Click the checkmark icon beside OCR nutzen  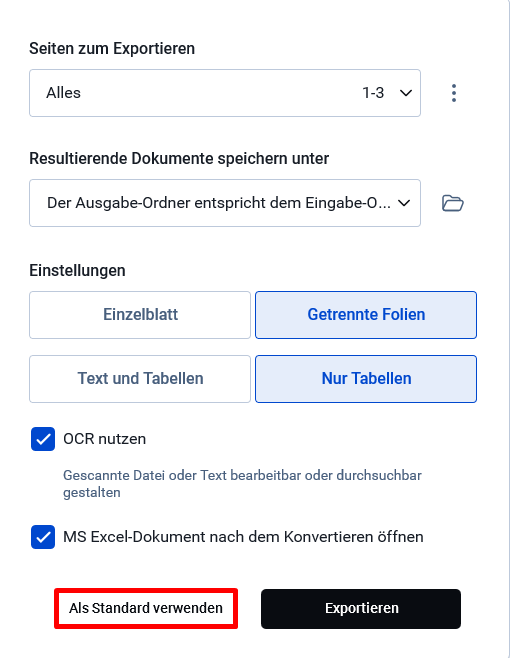click(x=43, y=439)
